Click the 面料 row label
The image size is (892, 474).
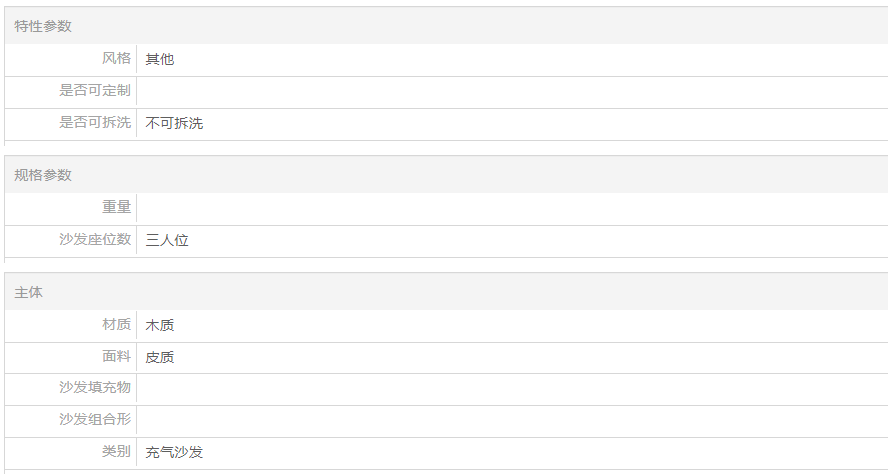[x=116, y=357]
